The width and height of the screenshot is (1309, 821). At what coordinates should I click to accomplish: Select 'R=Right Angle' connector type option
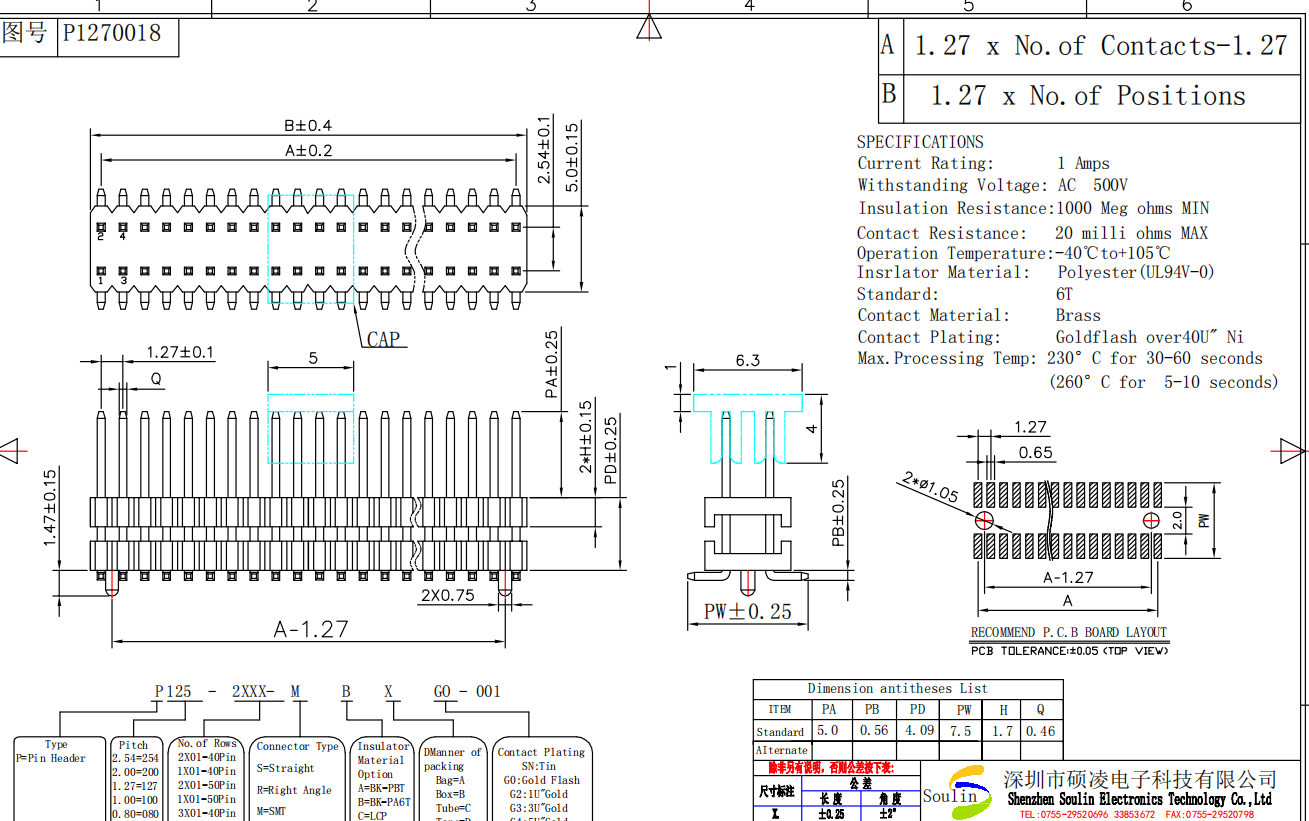tap(294, 790)
